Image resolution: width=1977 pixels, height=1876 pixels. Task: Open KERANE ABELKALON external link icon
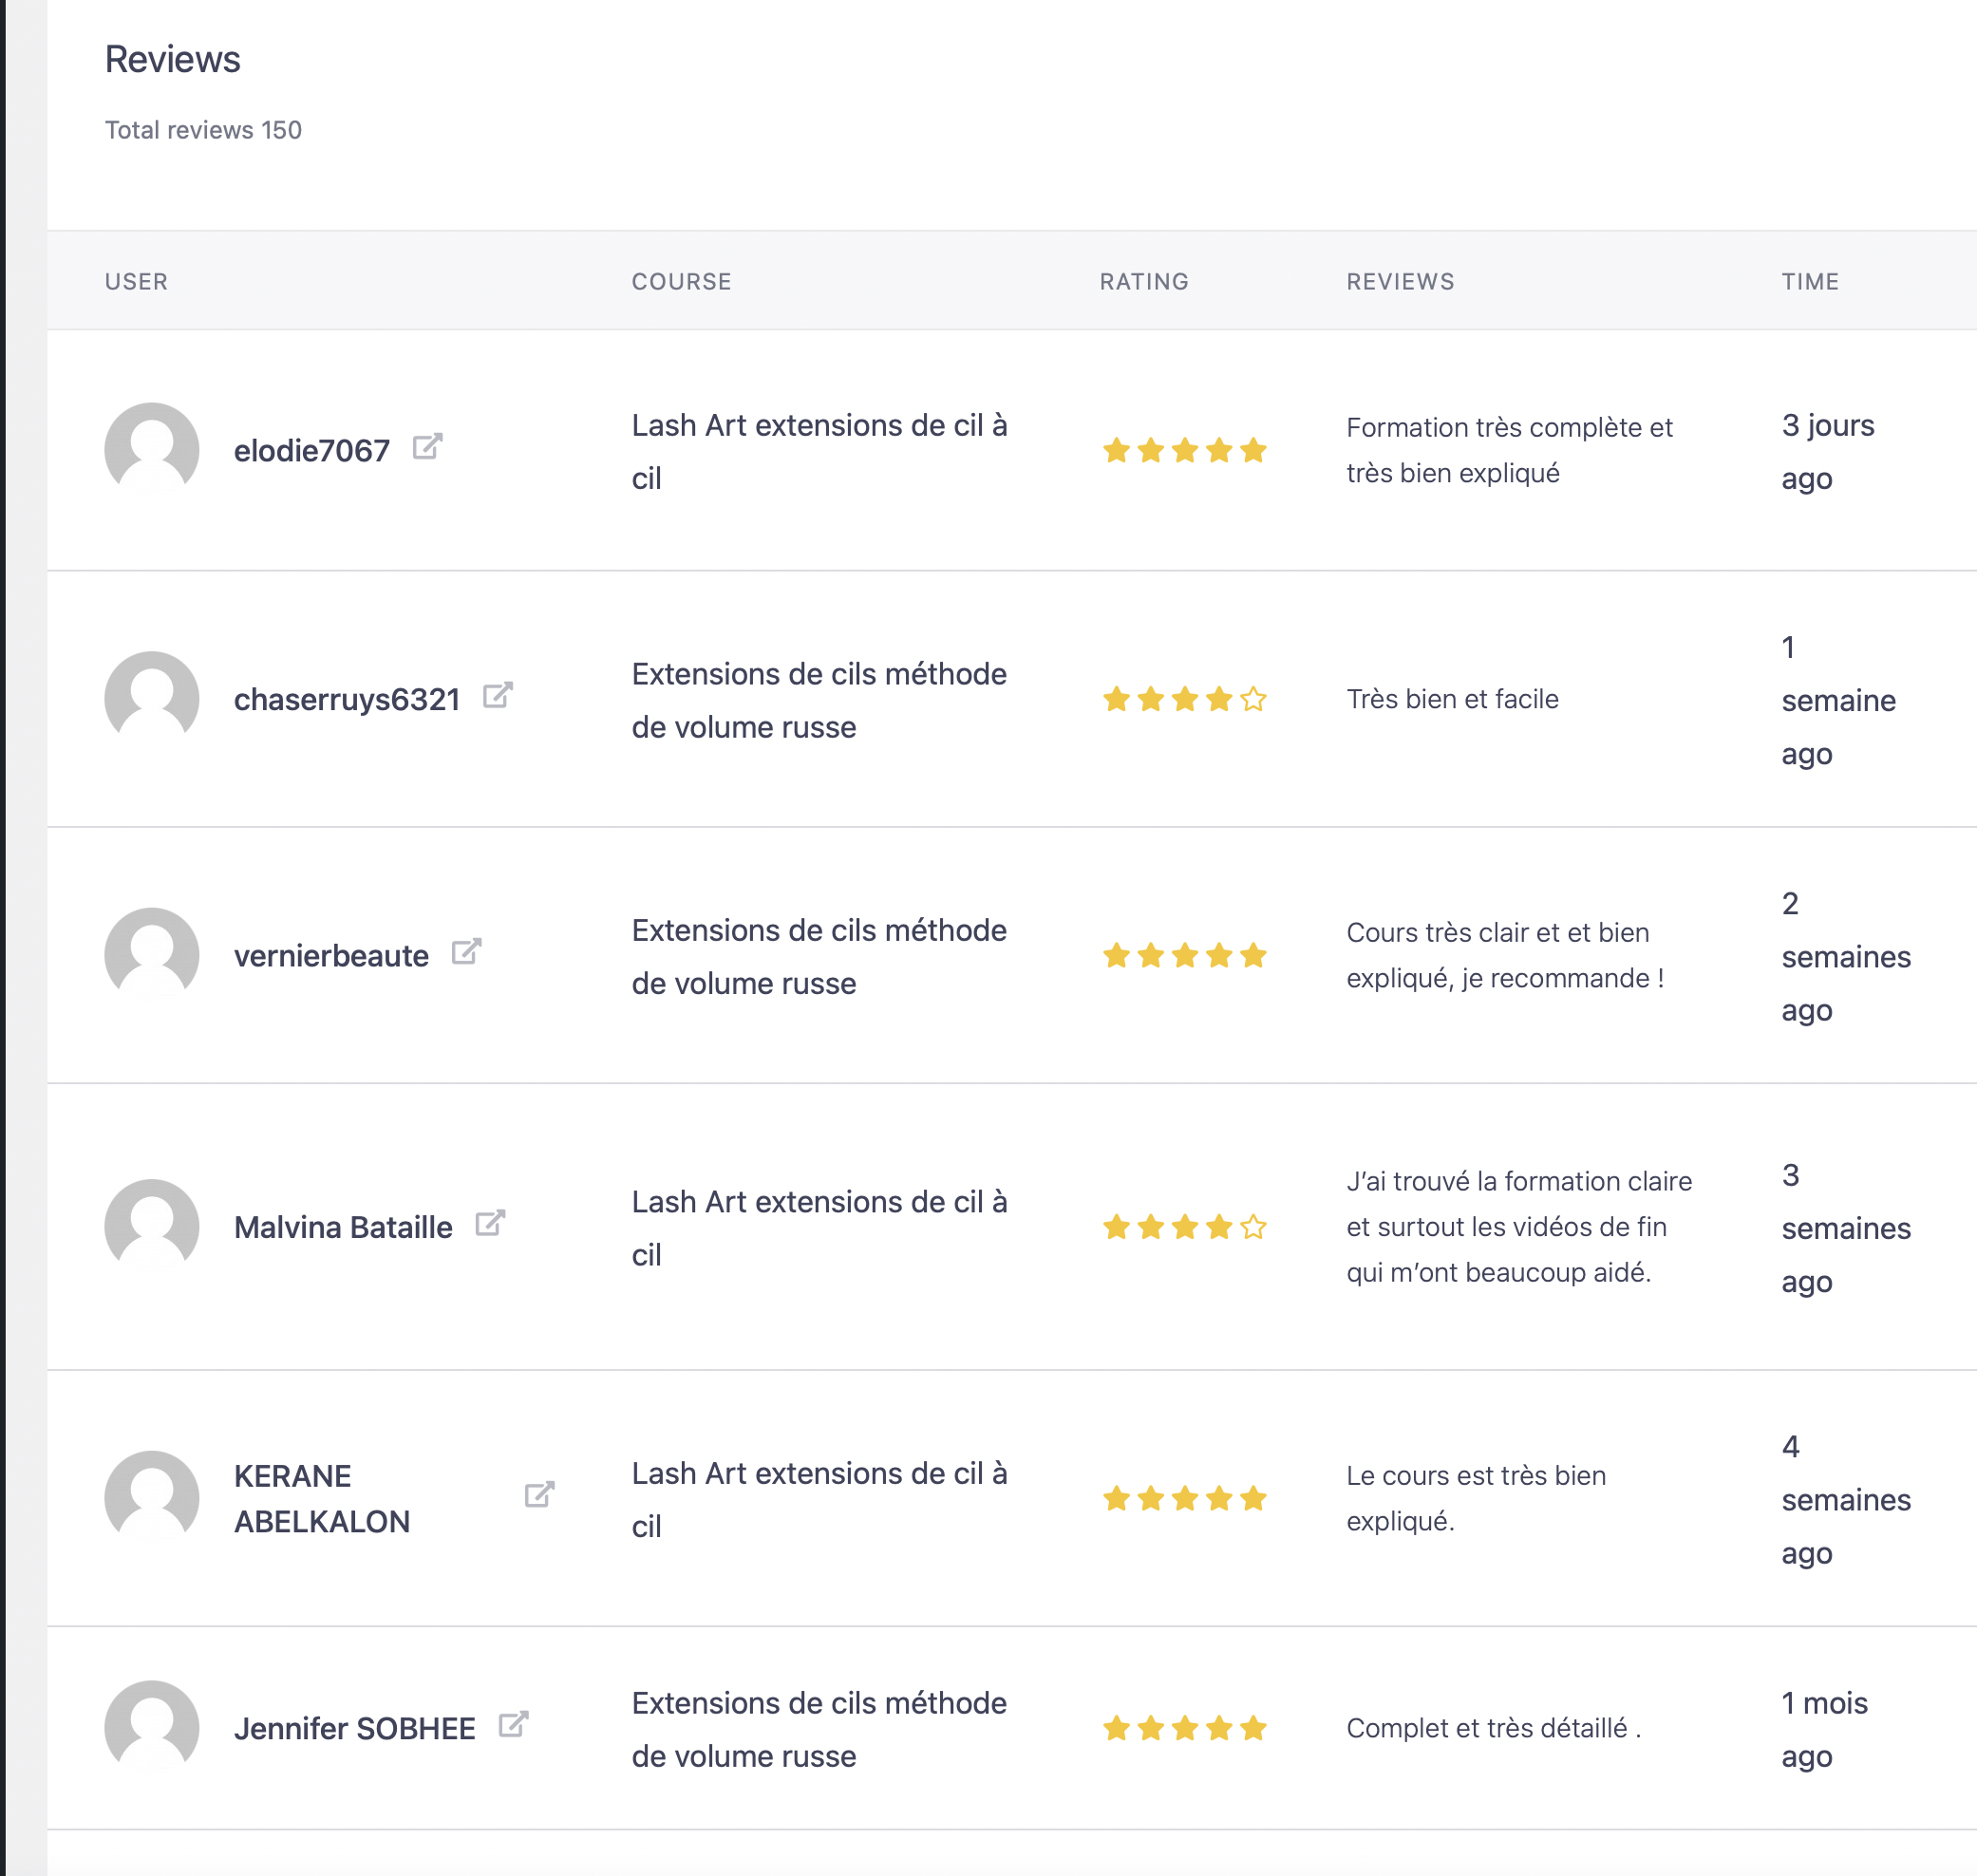click(x=539, y=1495)
